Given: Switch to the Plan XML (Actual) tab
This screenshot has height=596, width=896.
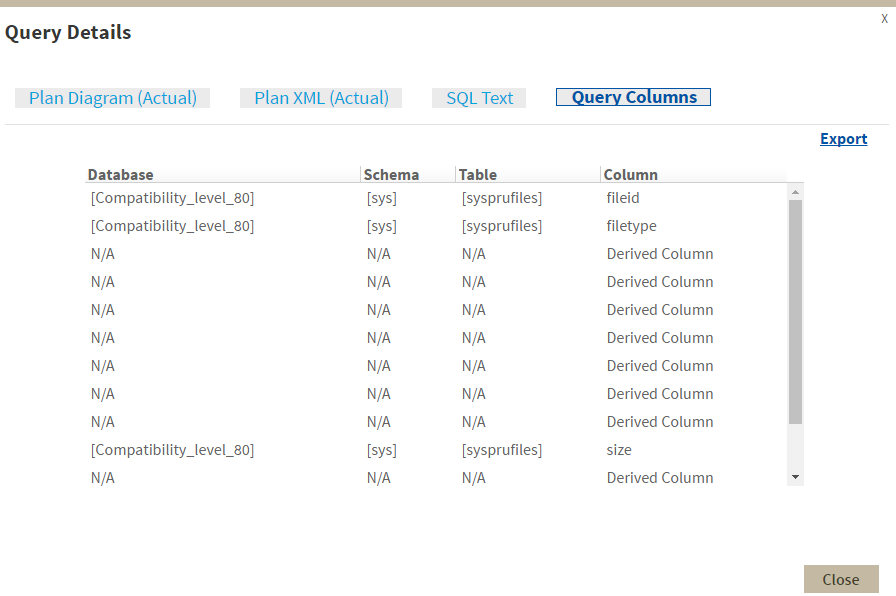Looking at the screenshot, I should click(x=321, y=98).
